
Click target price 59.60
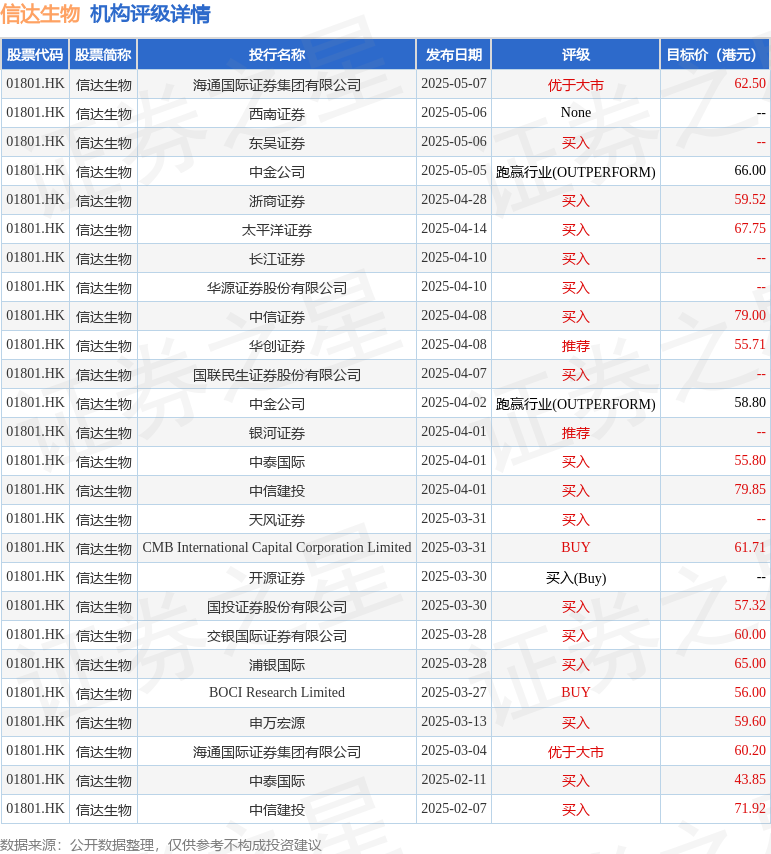750,722
